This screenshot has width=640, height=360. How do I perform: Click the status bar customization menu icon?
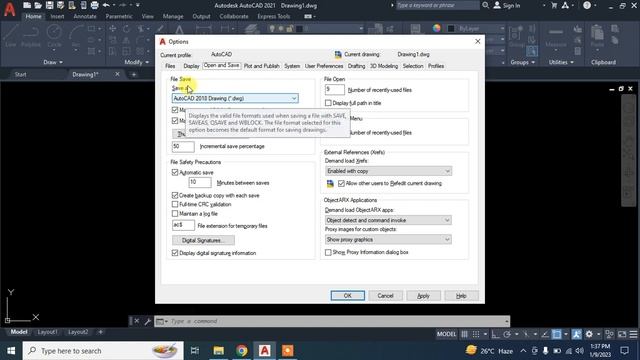(633, 334)
